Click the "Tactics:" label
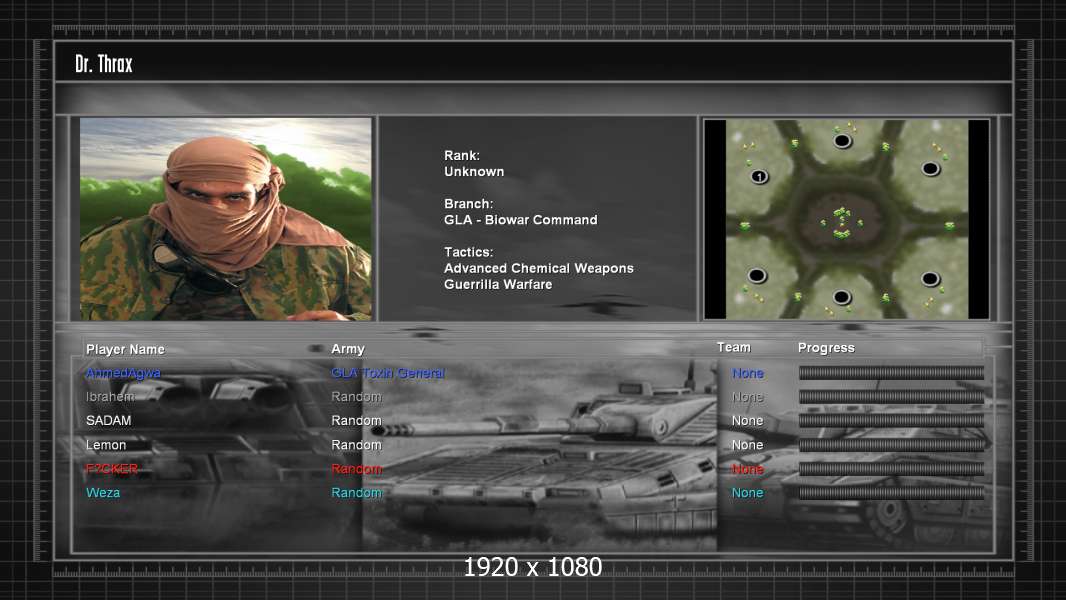 click(468, 252)
